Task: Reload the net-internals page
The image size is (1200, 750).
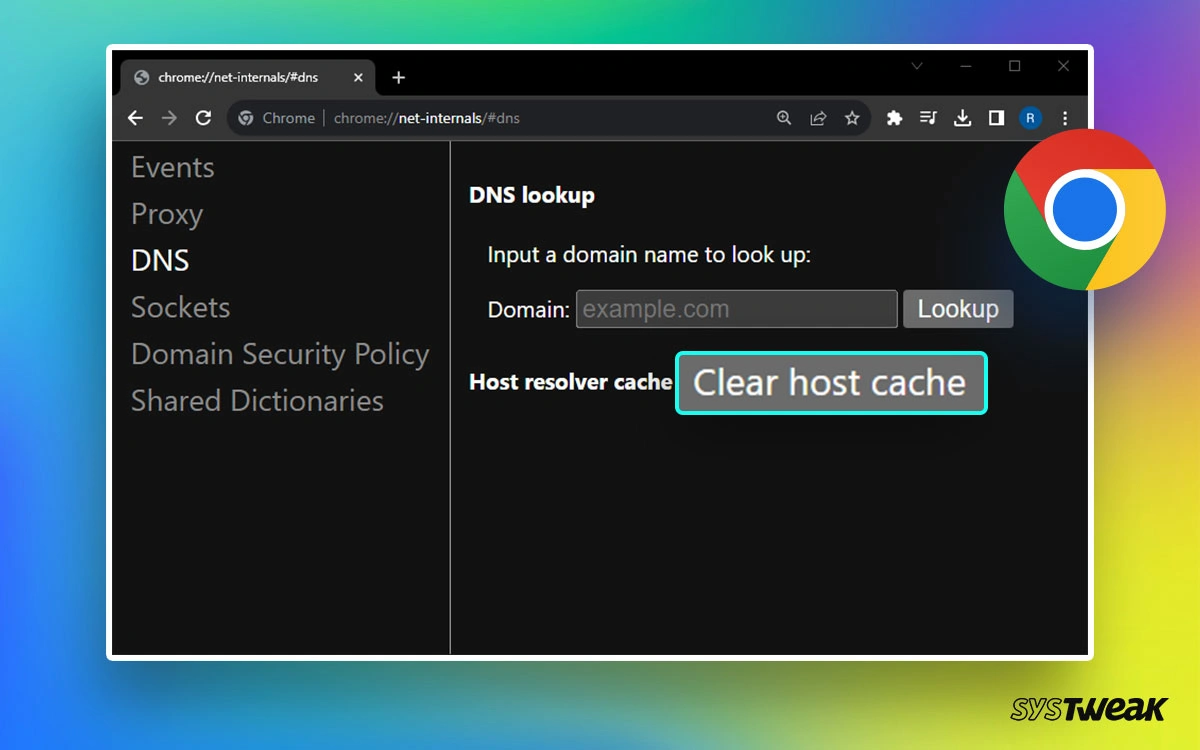Action: coord(203,118)
